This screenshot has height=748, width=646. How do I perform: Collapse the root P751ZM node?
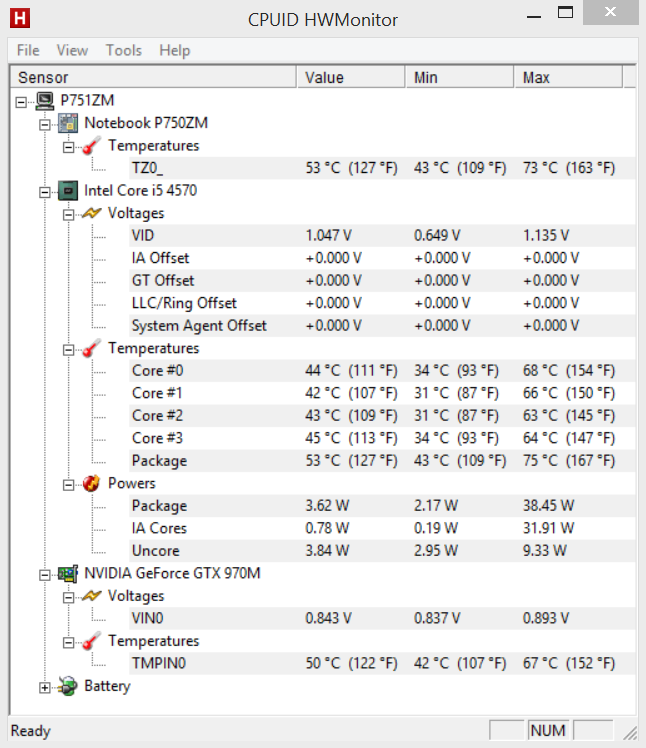[x=21, y=102]
